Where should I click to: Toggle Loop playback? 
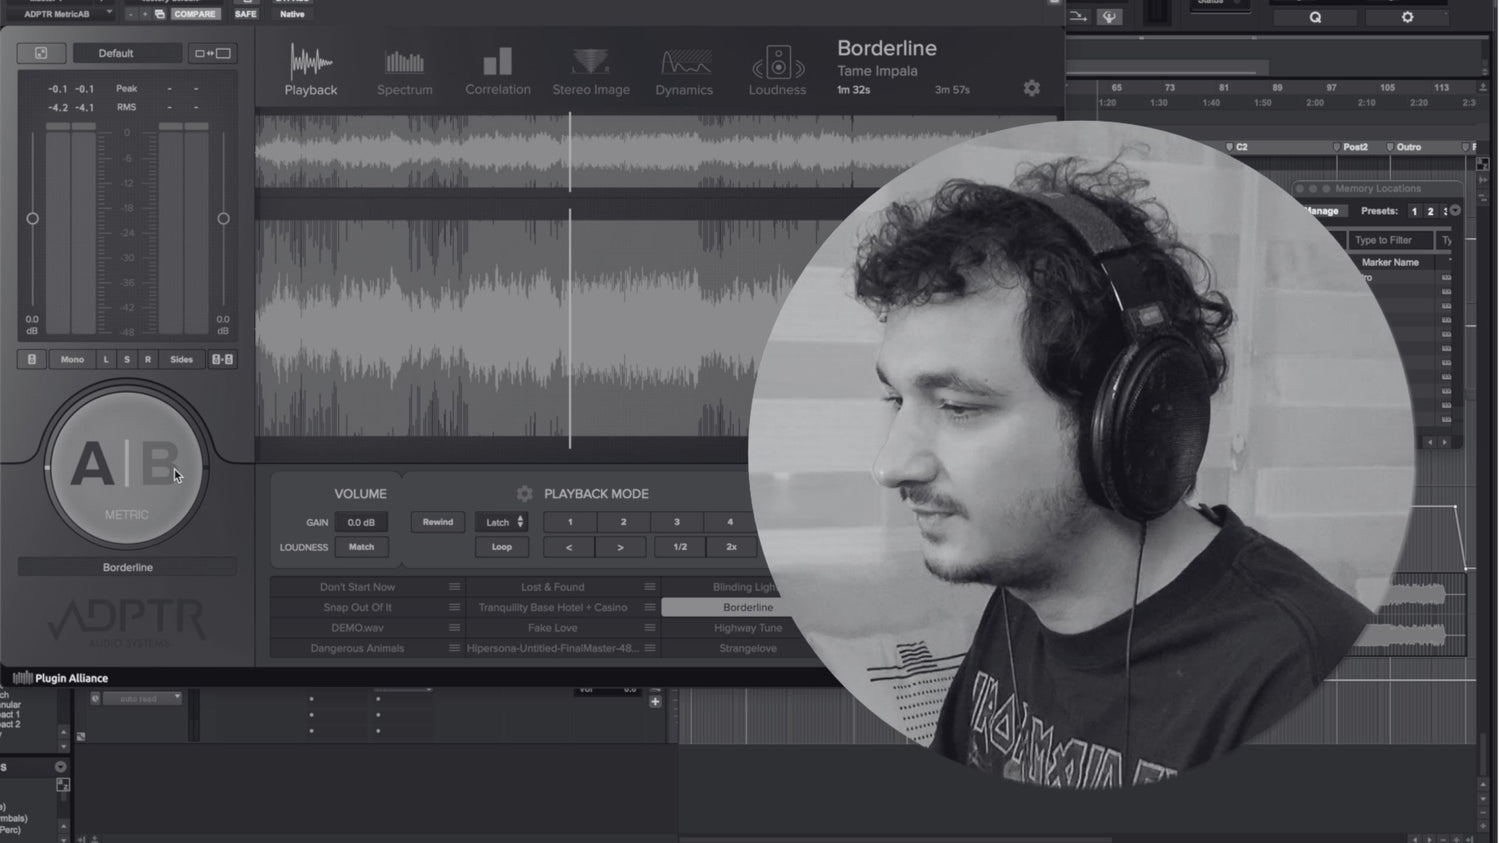click(501, 547)
